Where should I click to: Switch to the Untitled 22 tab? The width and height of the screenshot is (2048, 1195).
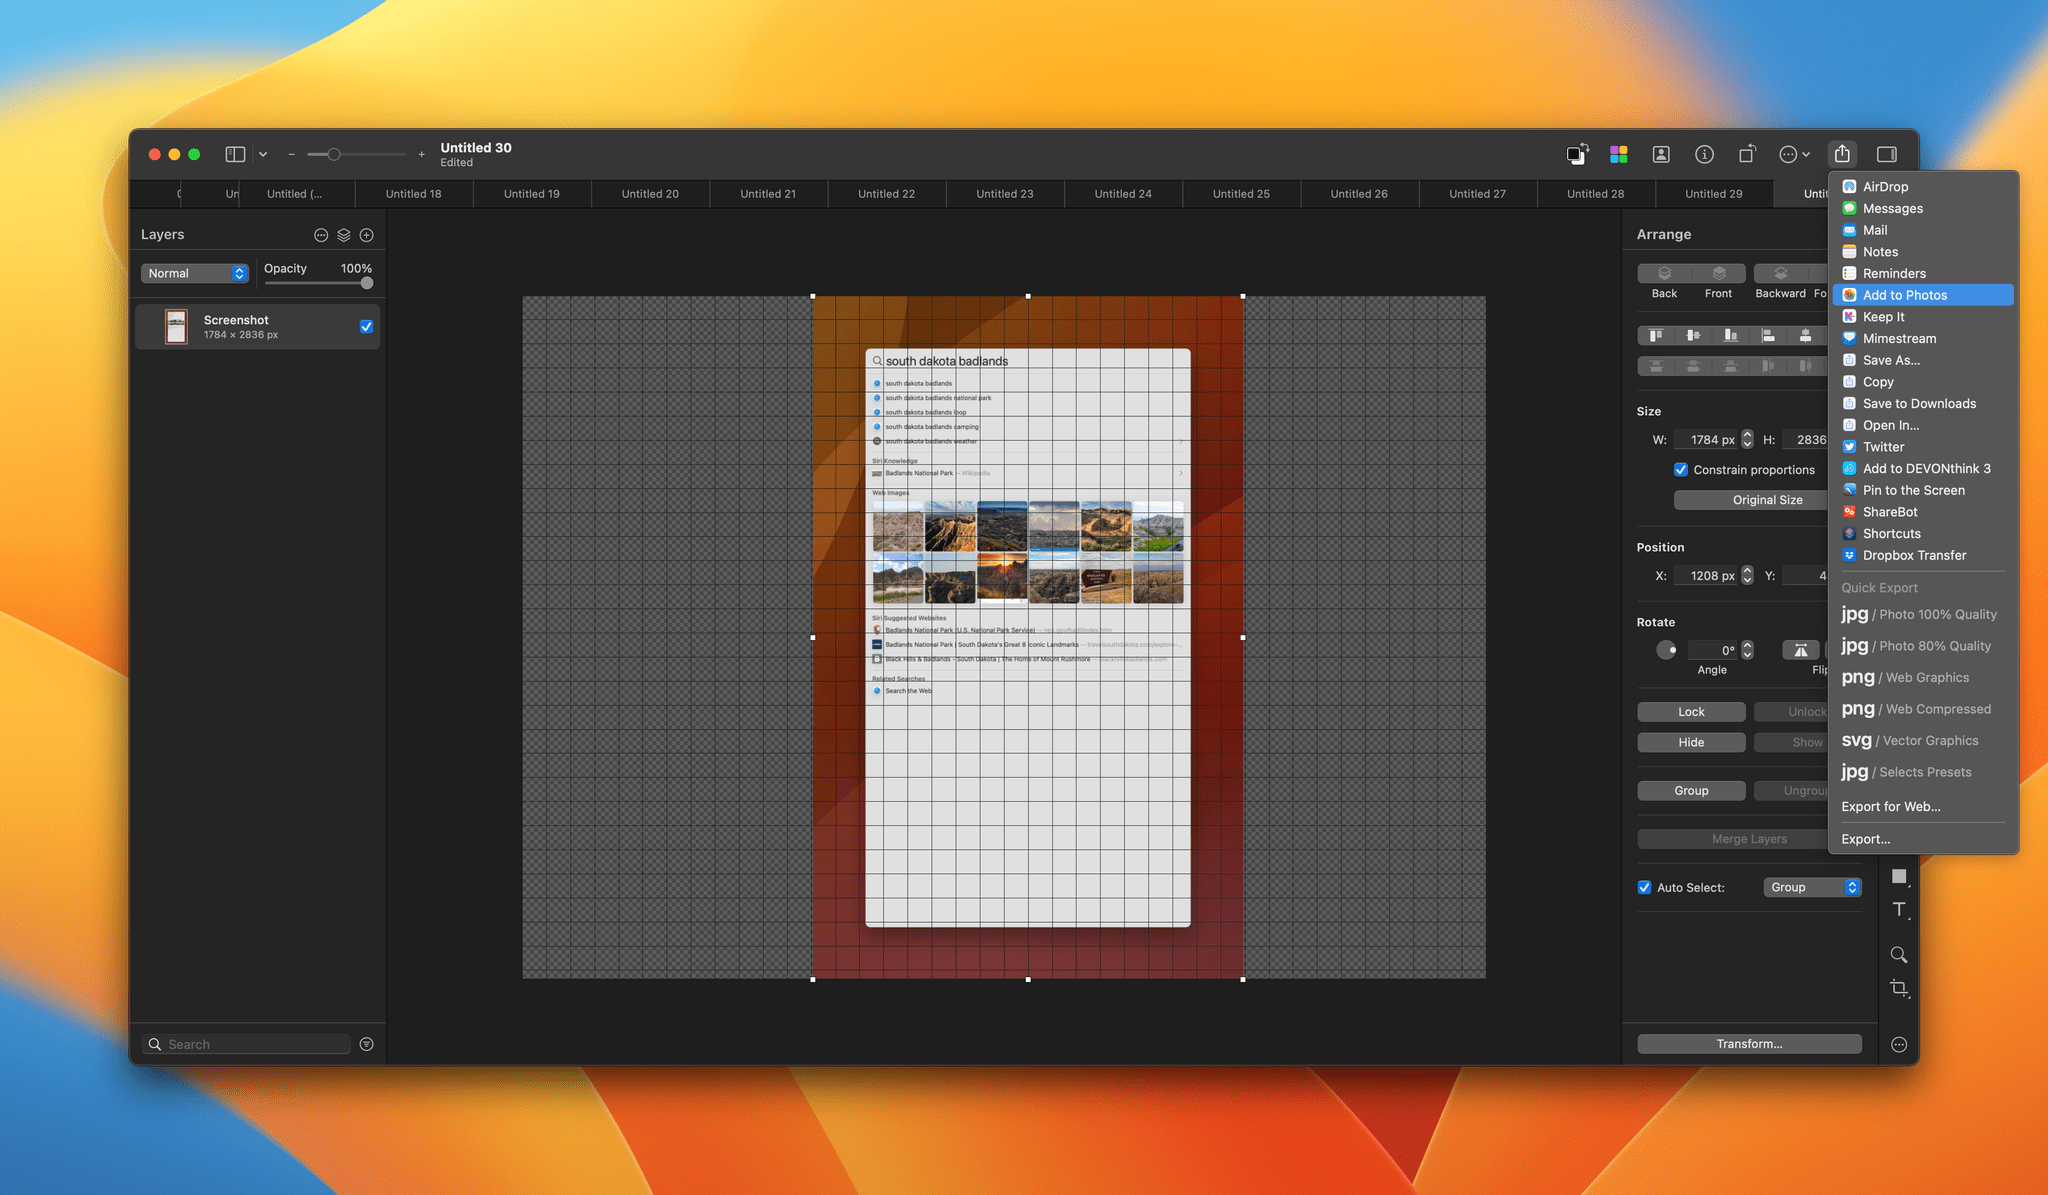(x=886, y=194)
